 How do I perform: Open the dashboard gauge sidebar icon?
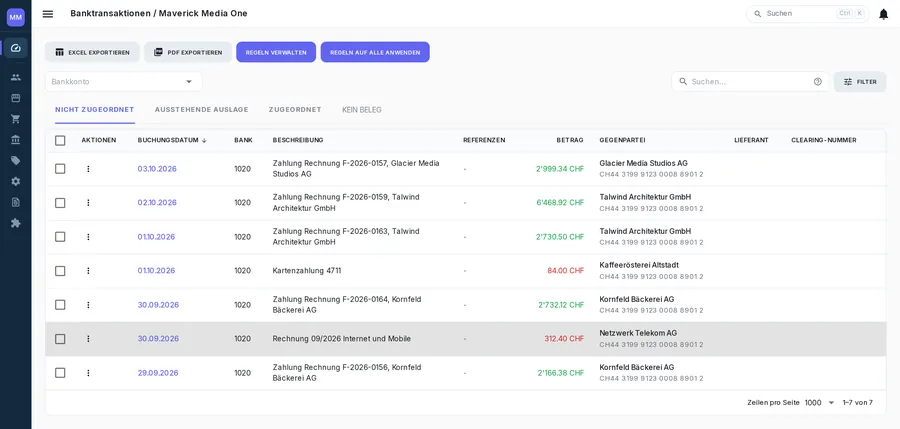(x=15, y=48)
